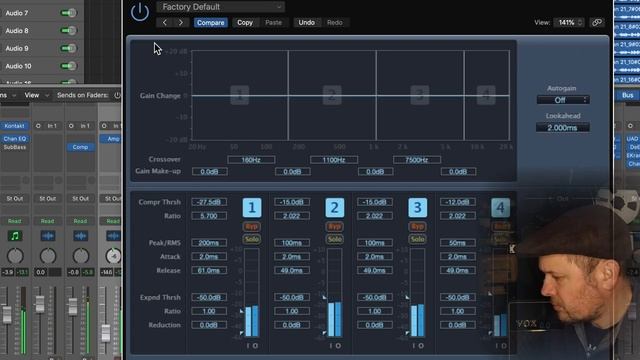Solo band 1

252,239
